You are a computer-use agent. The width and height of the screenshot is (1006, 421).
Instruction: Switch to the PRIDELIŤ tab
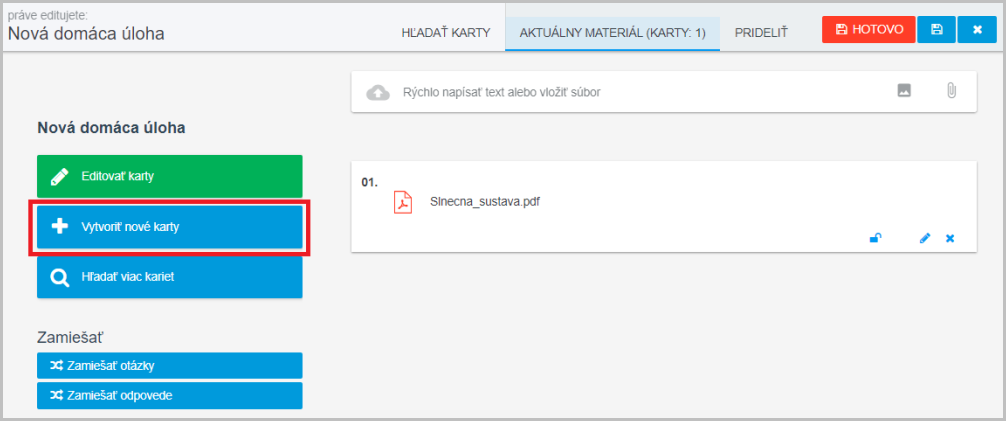761,33
